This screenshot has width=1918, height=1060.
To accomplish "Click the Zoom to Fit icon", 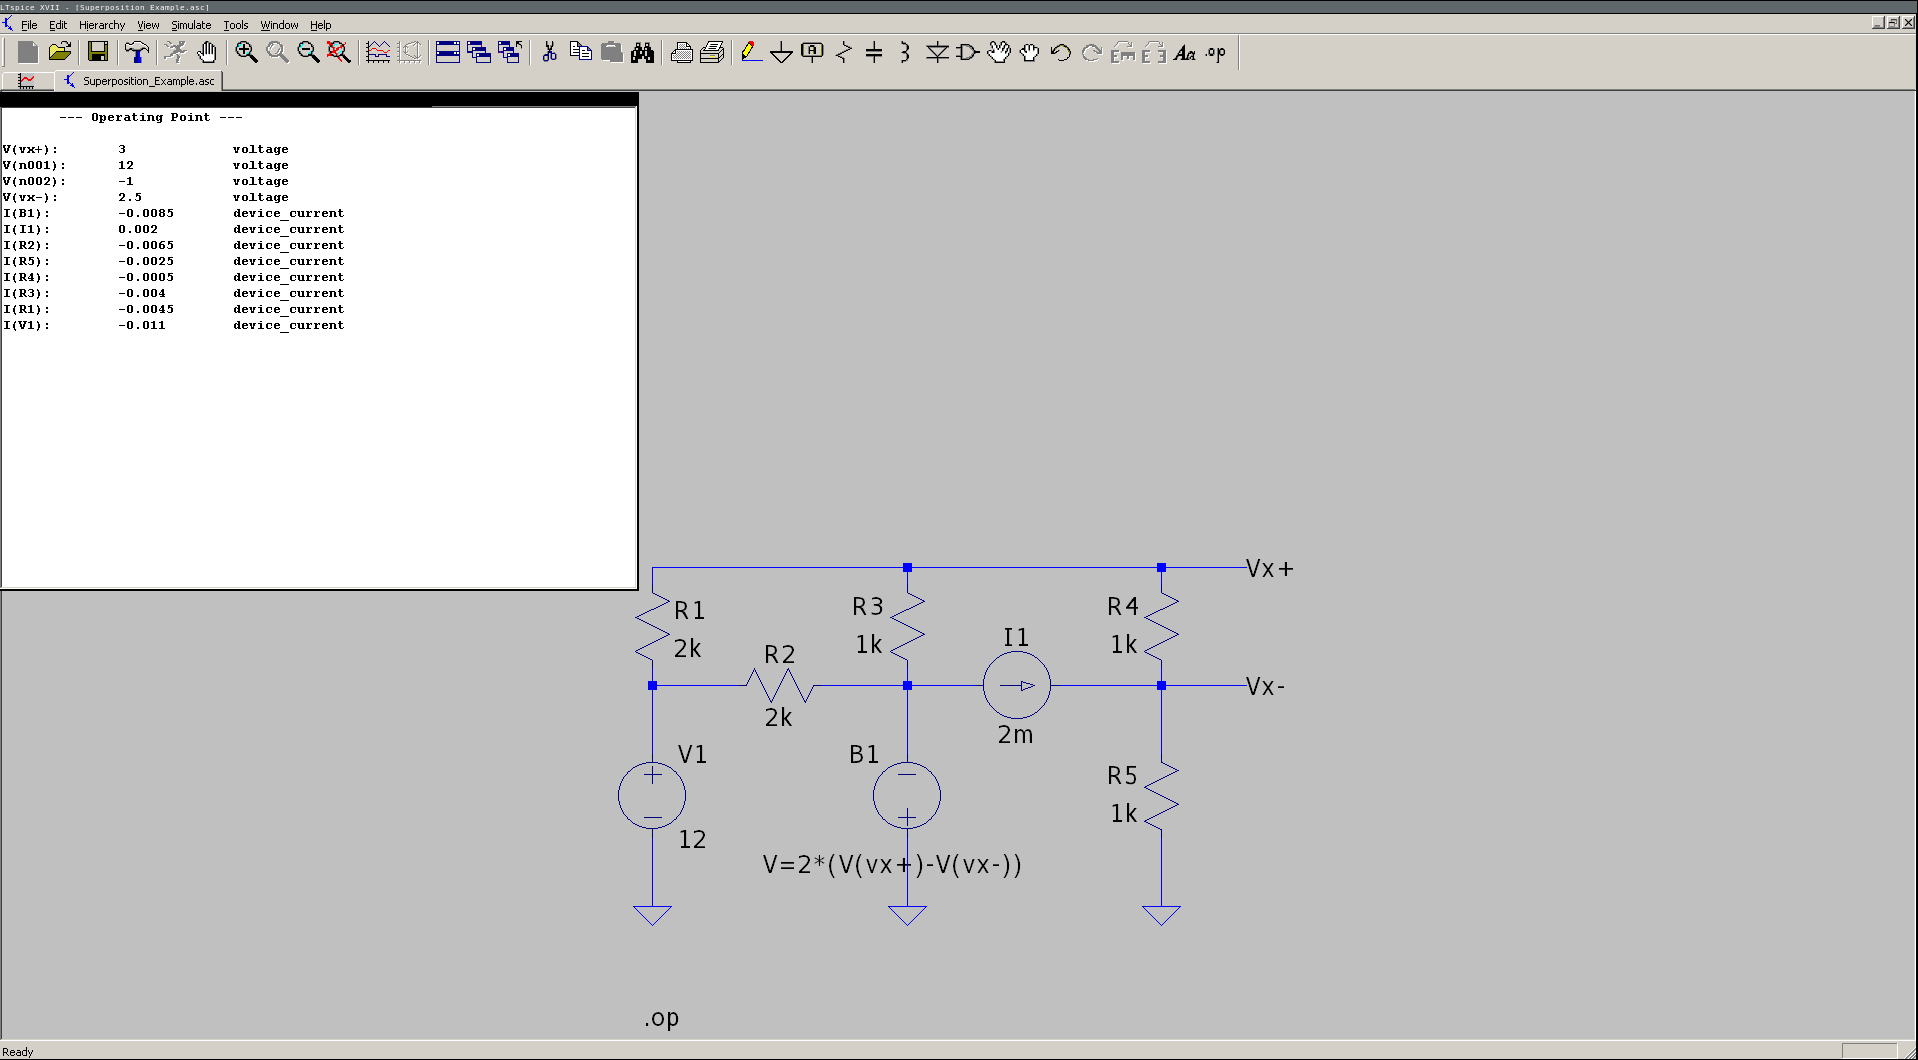I will click(339, 52).
